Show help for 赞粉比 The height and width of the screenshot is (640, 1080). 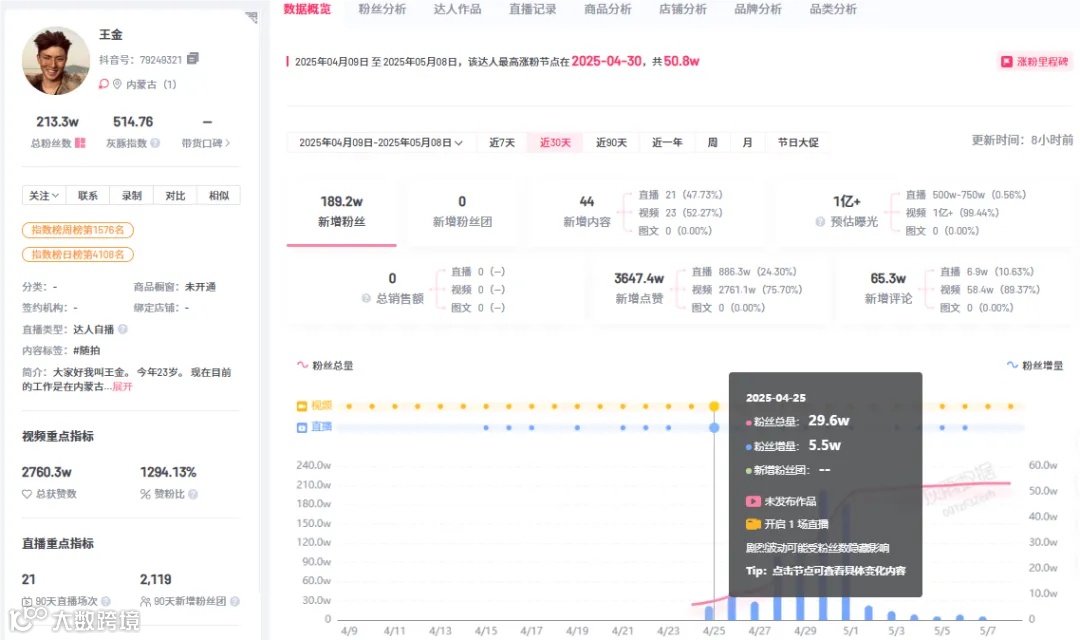(193, 494)
